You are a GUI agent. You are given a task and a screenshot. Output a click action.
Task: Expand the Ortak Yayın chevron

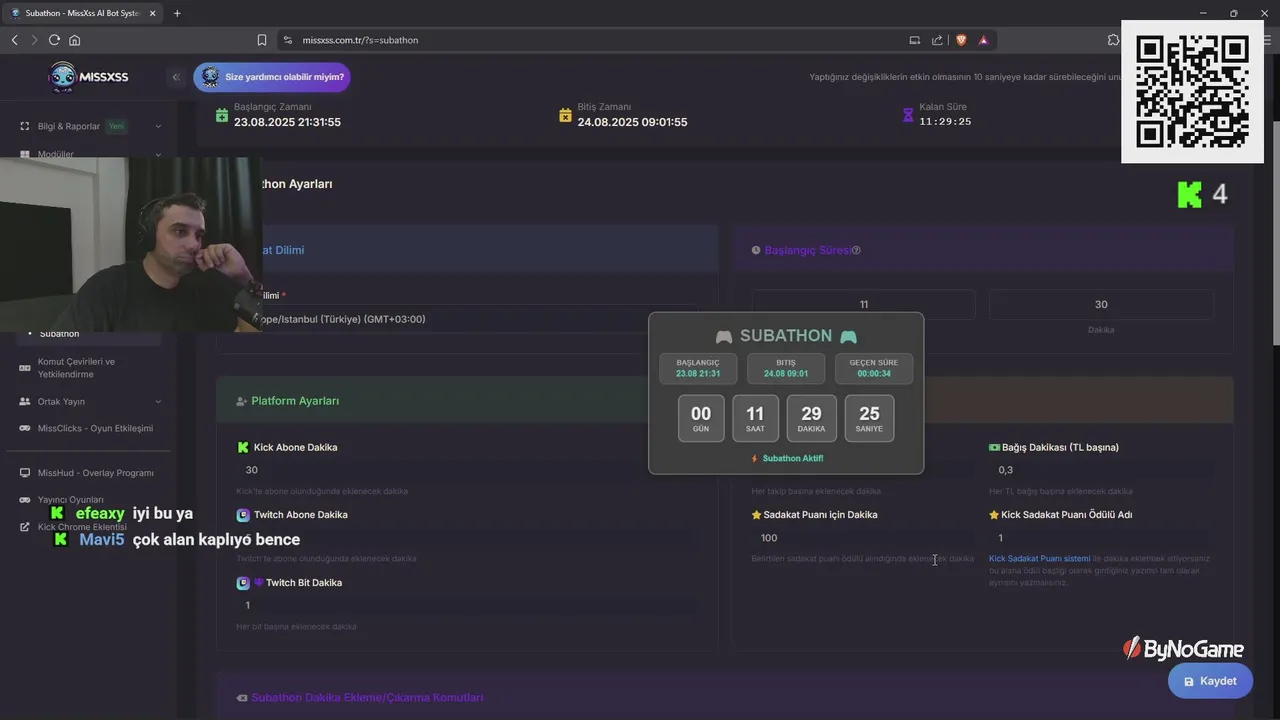click(158, 401)
